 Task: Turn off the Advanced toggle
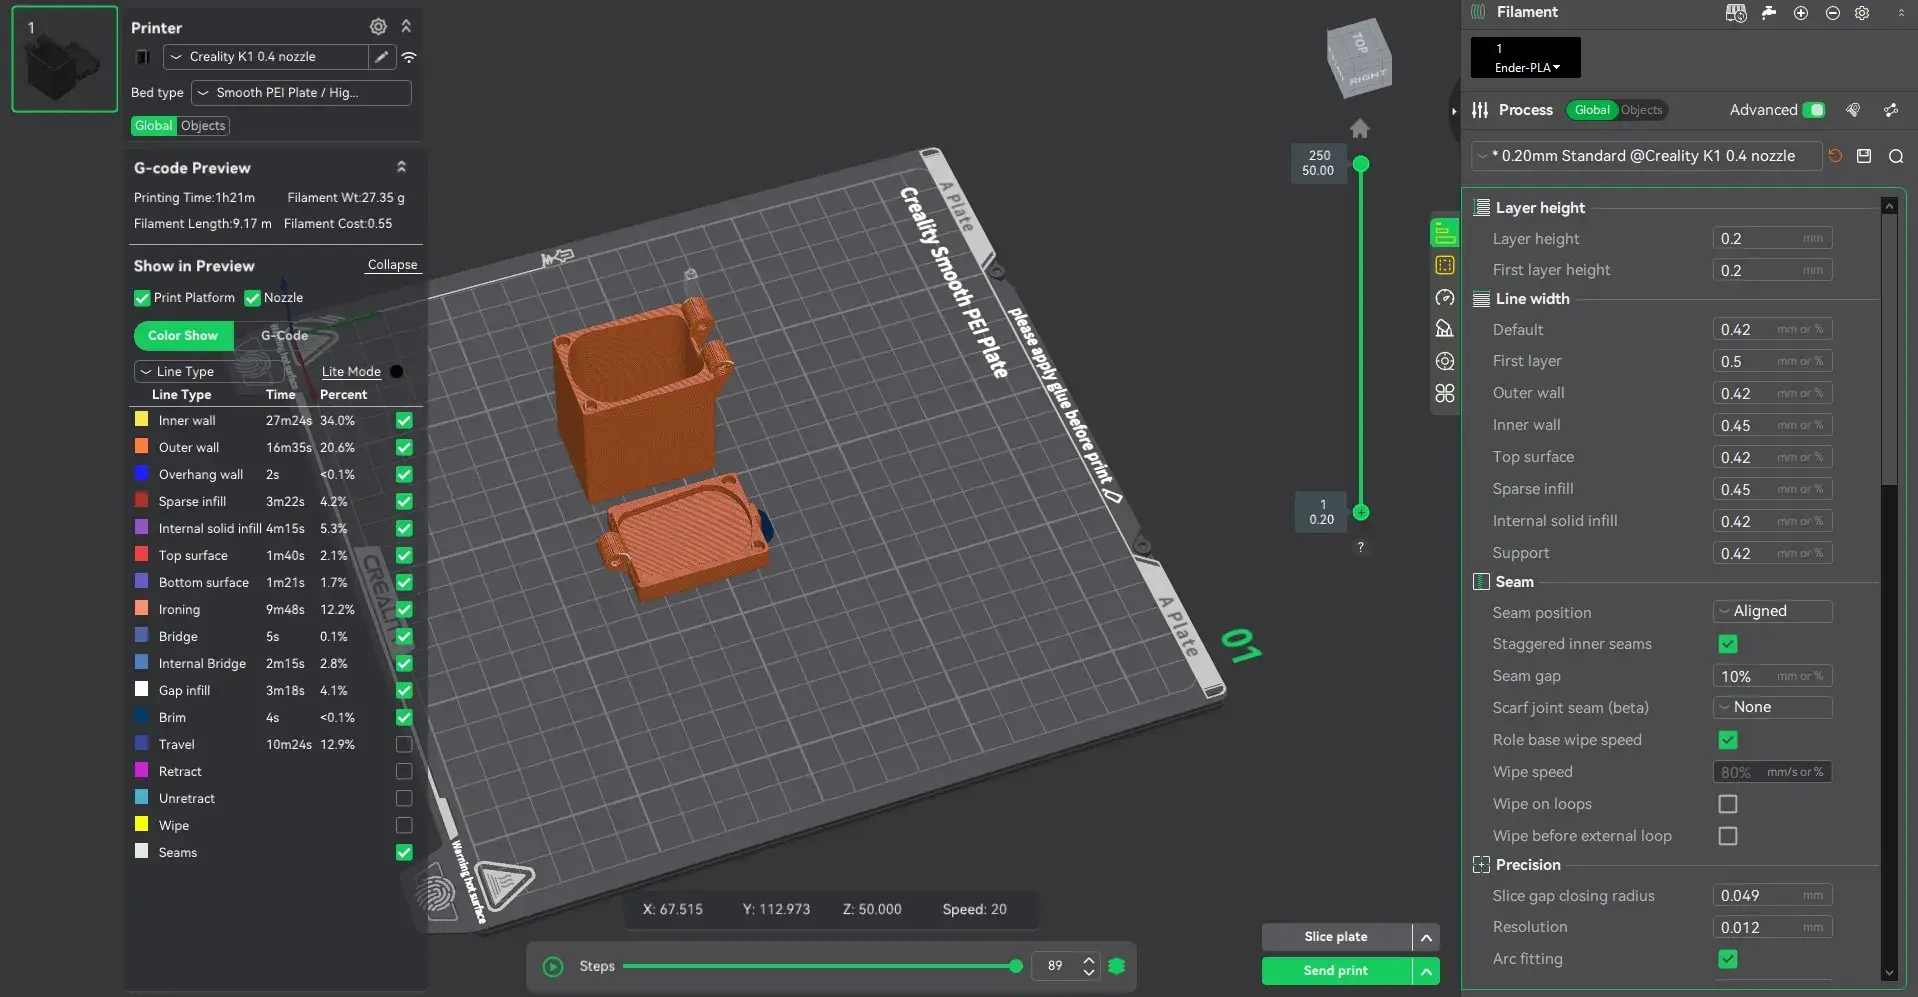point(1814,110)
